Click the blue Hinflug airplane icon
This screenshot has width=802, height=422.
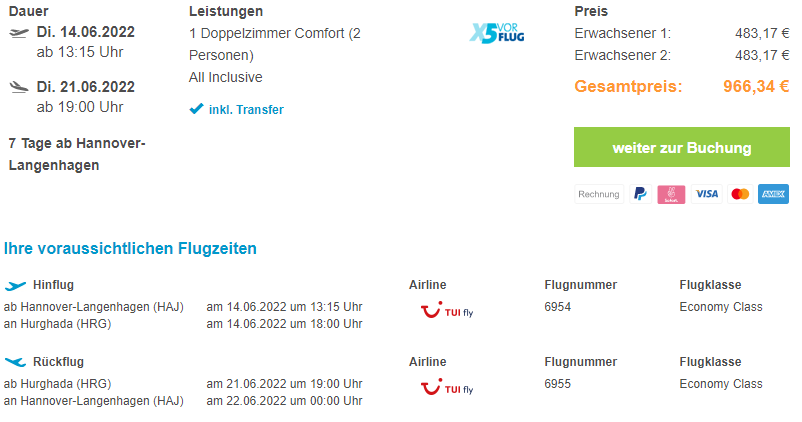pyautogui.click(x=15, y=285)
